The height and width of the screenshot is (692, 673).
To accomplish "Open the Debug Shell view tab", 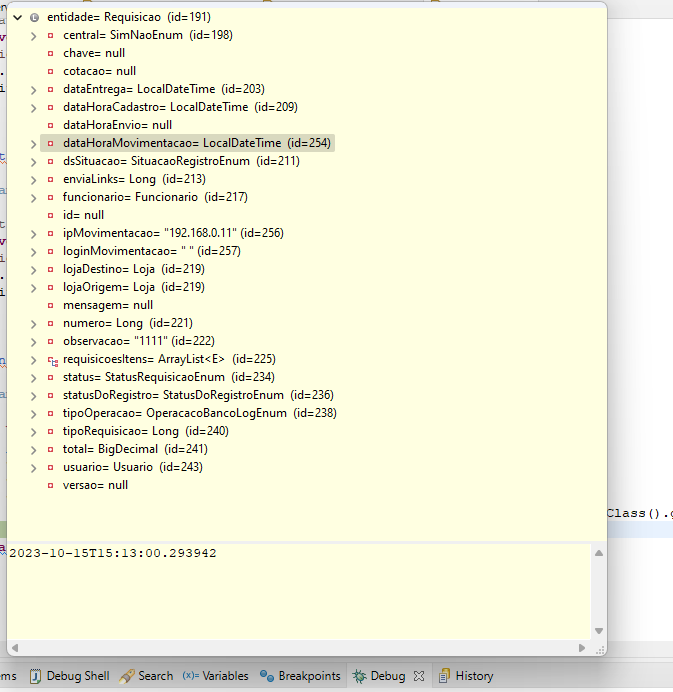I will click(x=69, y=676).
